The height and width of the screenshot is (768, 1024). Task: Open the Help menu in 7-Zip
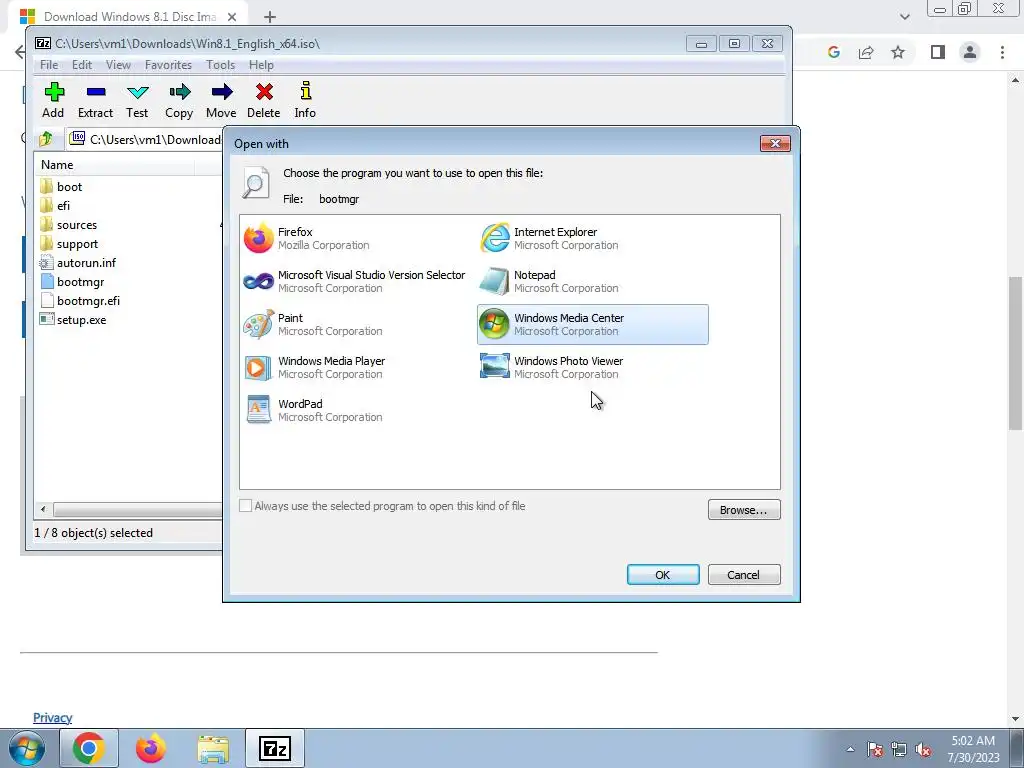point(261,65)
